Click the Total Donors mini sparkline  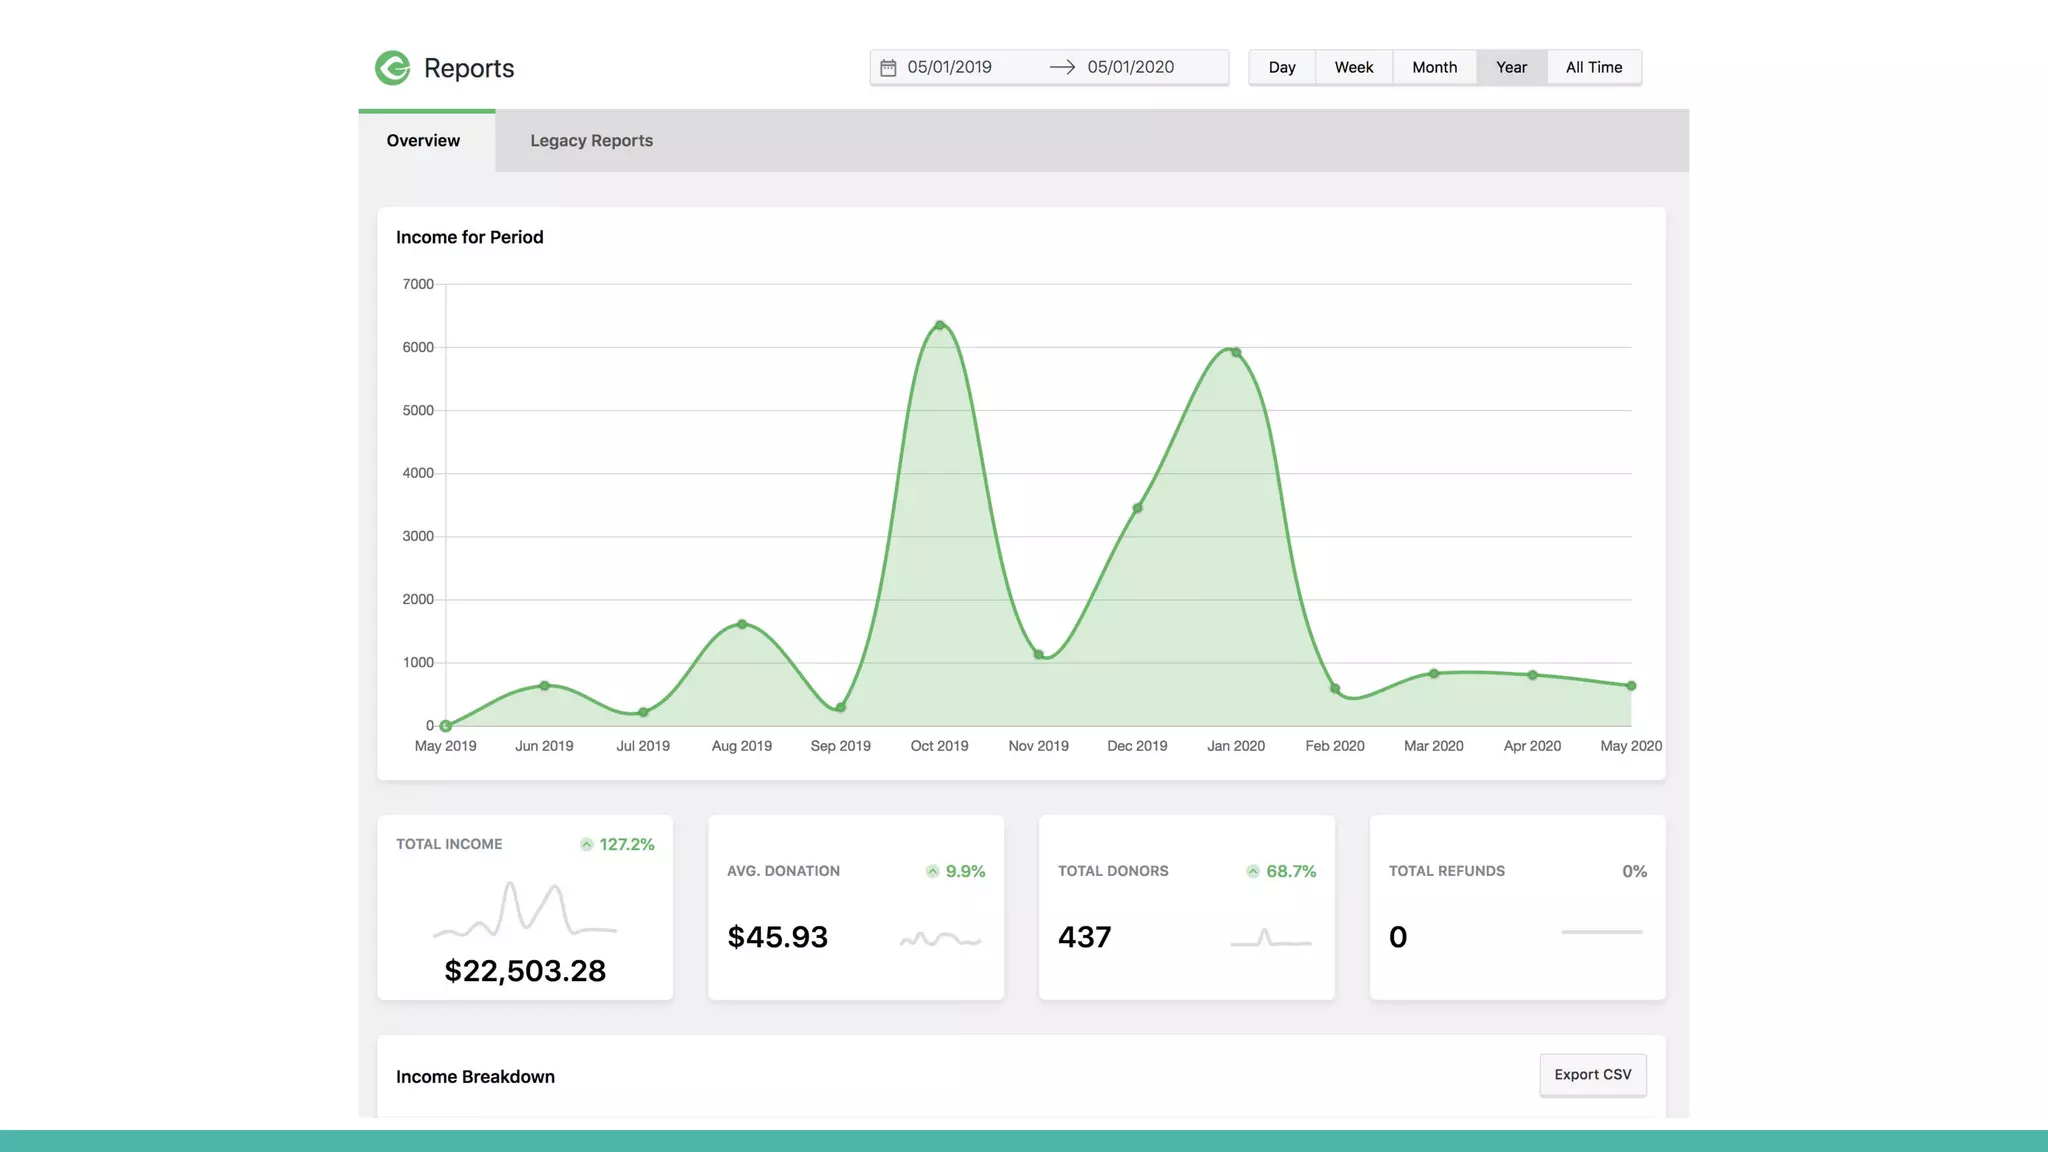[x=1270, y=939]
